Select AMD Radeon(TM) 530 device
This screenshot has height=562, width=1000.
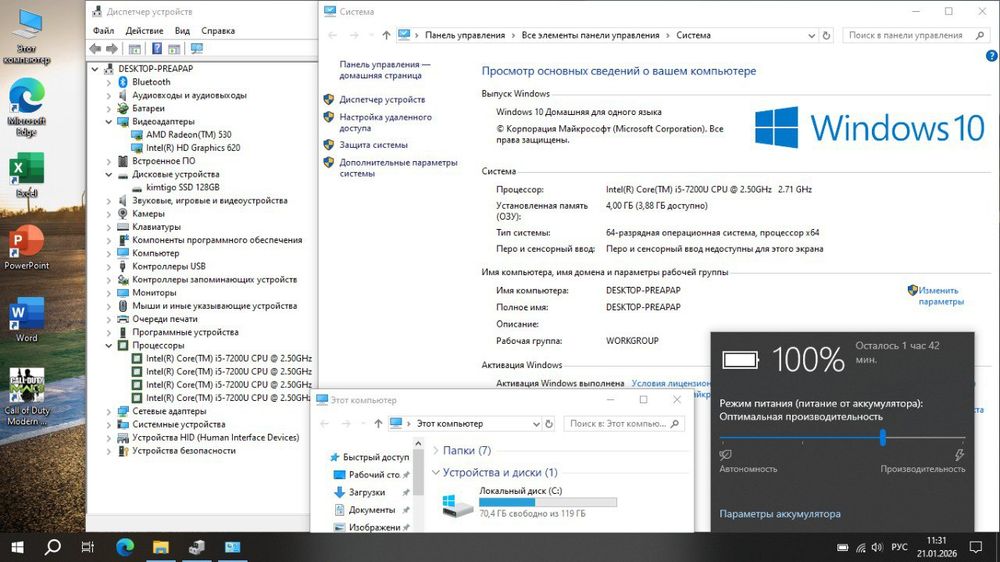click(x=188, y=135)
